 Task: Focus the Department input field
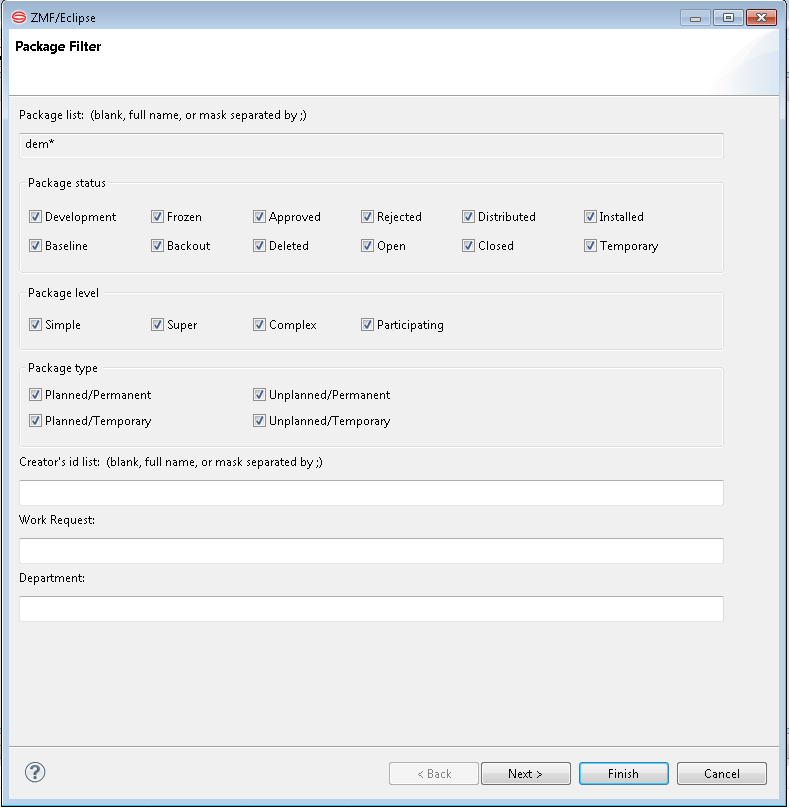click(371, 609)
